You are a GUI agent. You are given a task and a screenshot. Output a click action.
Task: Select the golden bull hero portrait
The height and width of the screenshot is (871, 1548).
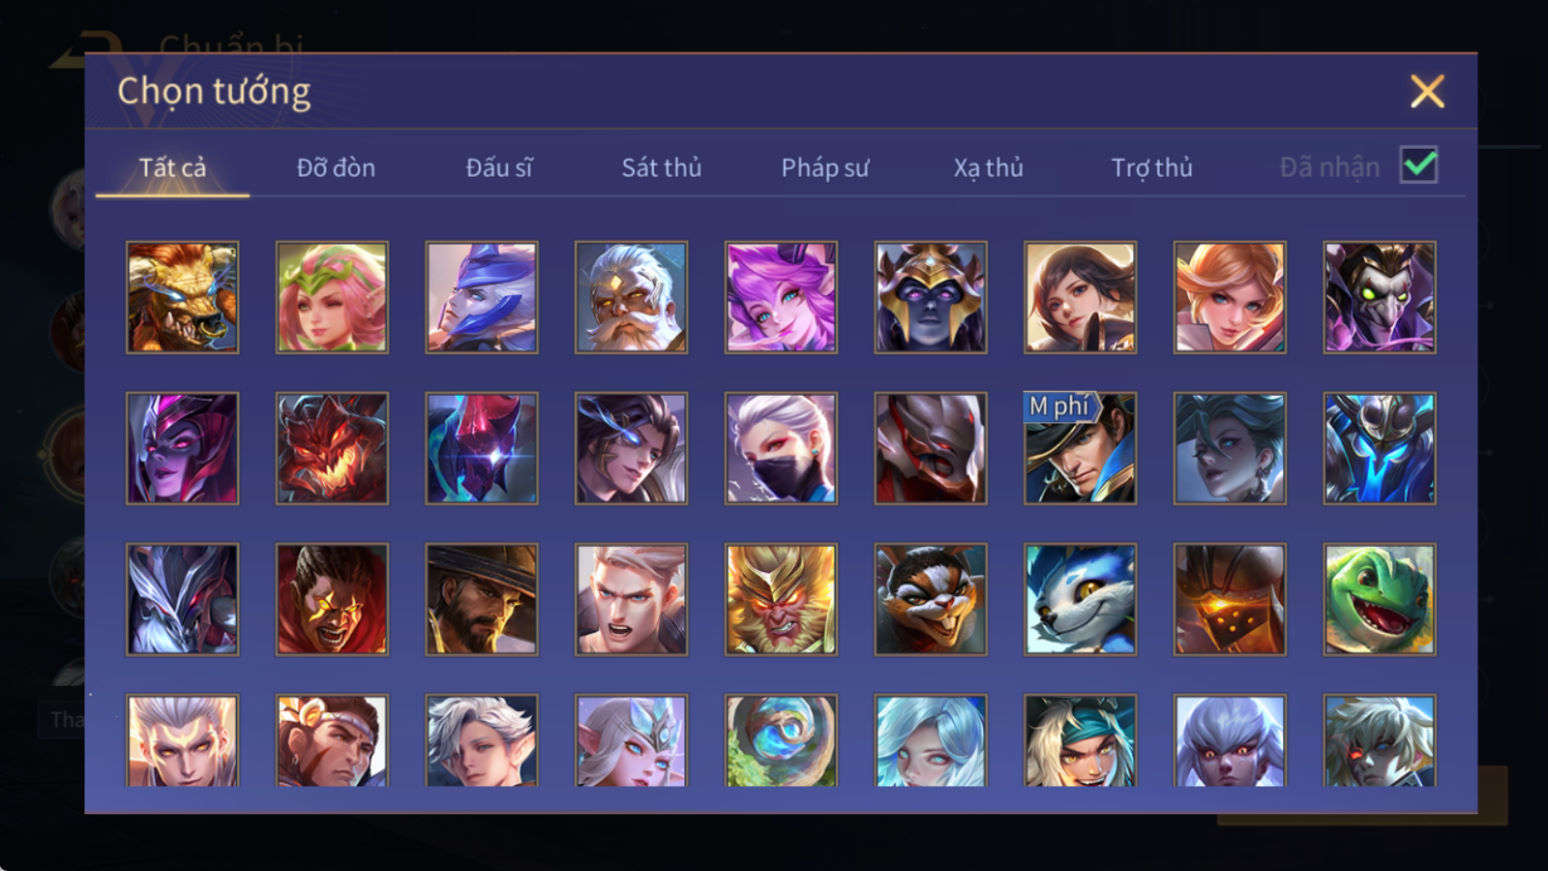pos(182,297)
